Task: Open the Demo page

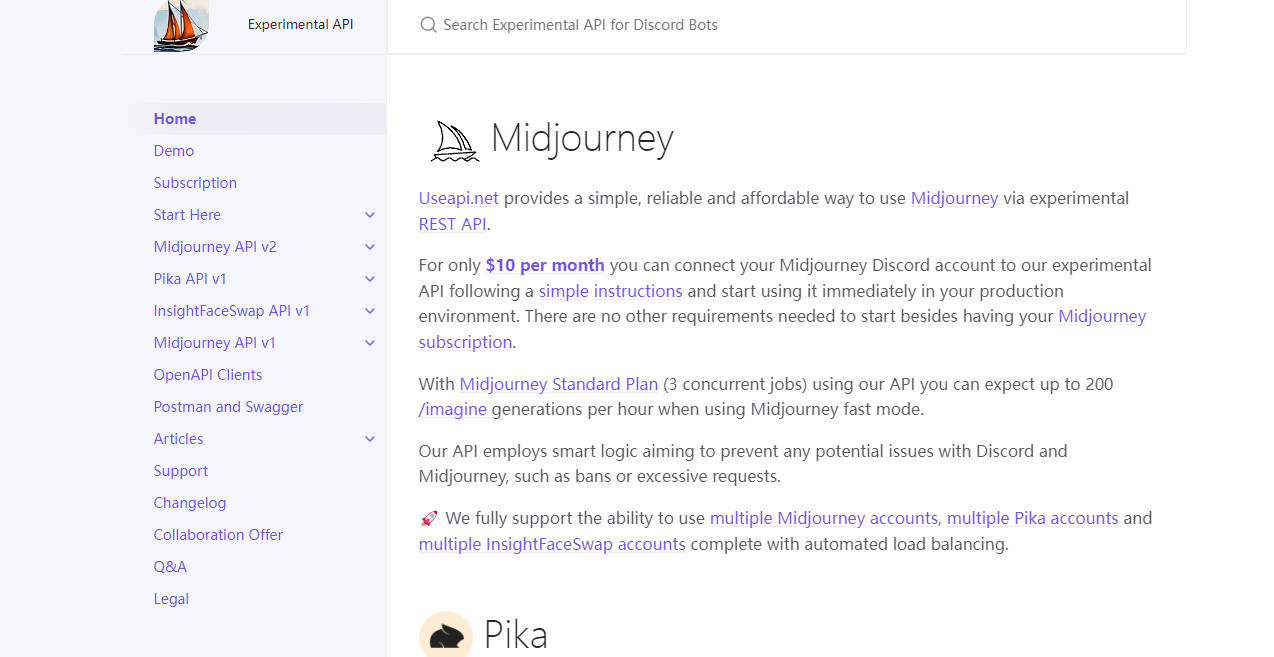Action: 173,150
